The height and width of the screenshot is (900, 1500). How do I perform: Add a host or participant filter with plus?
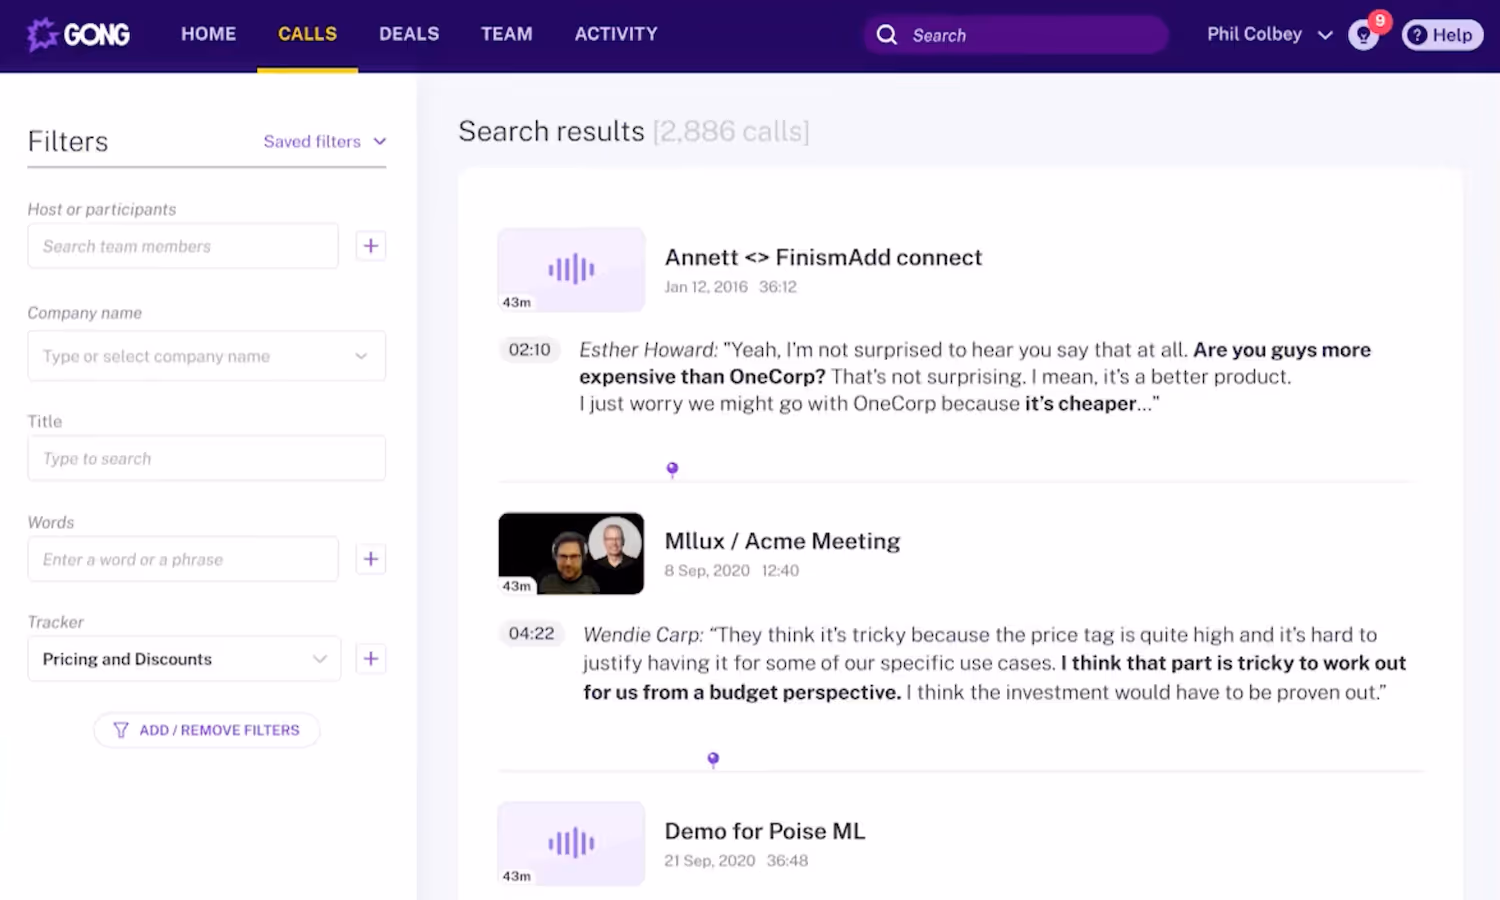[x=371, y=246]
